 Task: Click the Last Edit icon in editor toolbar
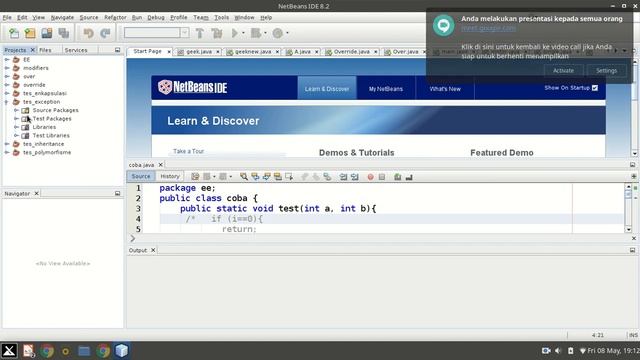click(x=195, y=177)
